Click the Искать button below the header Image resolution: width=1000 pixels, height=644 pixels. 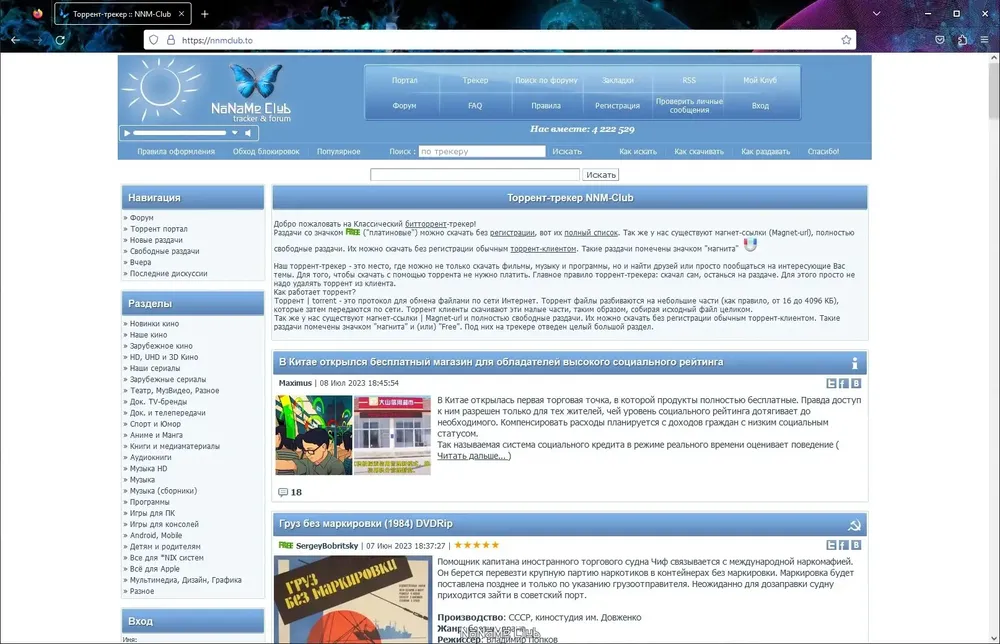601,175
